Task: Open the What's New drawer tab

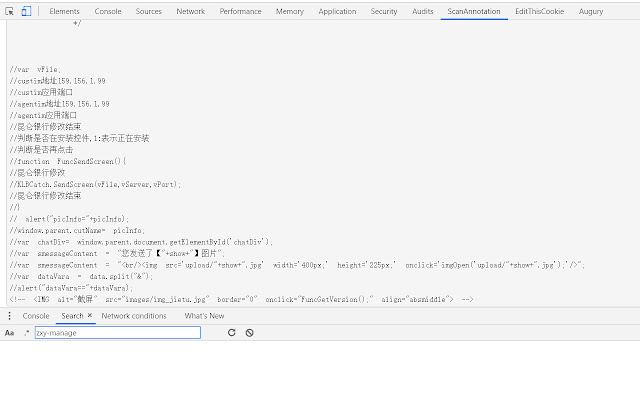Action: pos(204,316)
